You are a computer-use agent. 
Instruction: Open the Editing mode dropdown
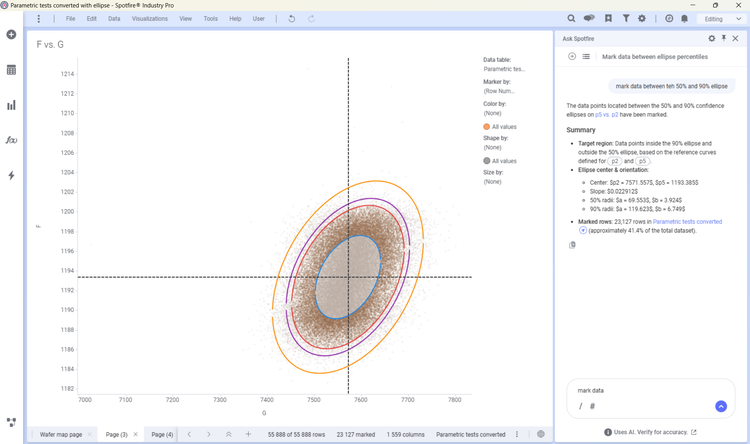tap(722, 19)
